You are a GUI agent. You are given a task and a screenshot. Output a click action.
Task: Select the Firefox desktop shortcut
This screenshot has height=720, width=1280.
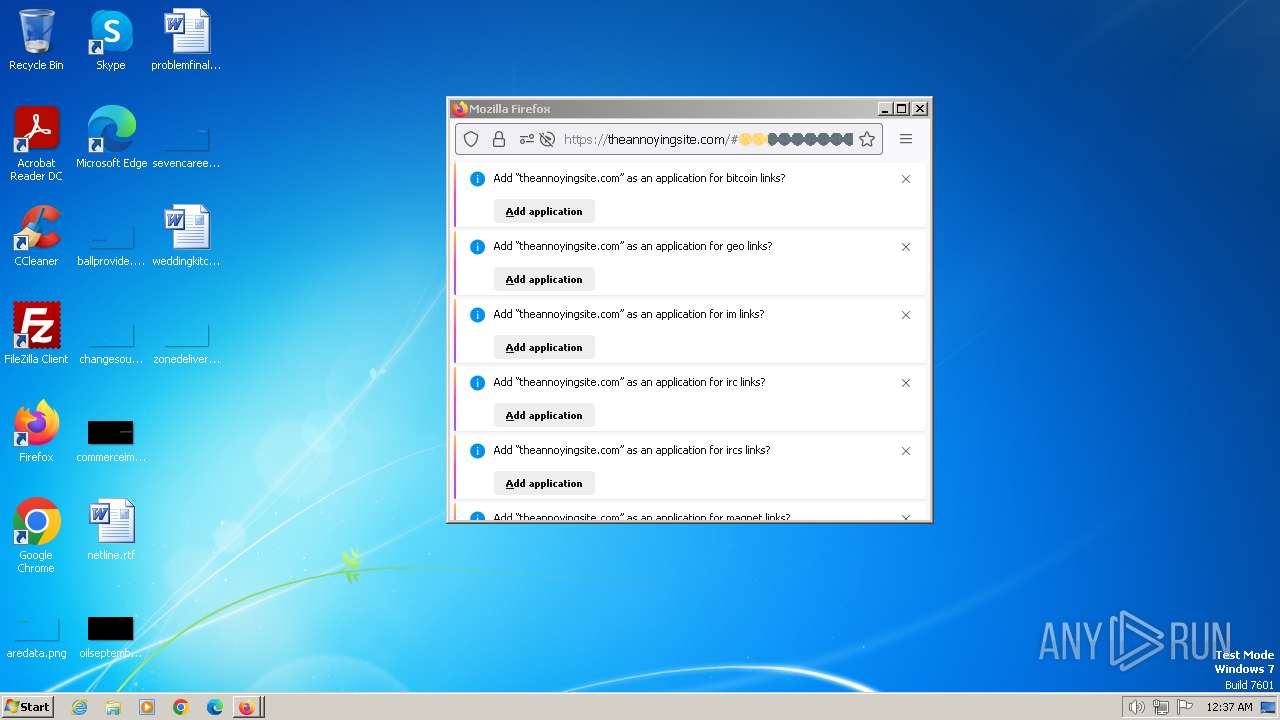(36, 432)
